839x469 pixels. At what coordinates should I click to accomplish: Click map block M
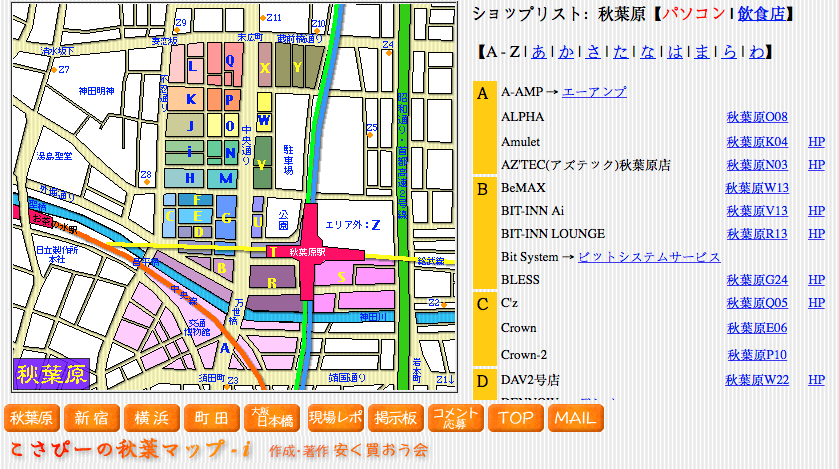pyautogui.click(x=226, y=178)
